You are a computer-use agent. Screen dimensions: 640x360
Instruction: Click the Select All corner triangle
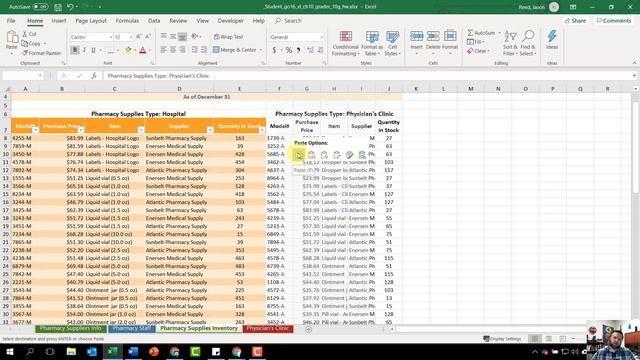click(x=7, y=89)
